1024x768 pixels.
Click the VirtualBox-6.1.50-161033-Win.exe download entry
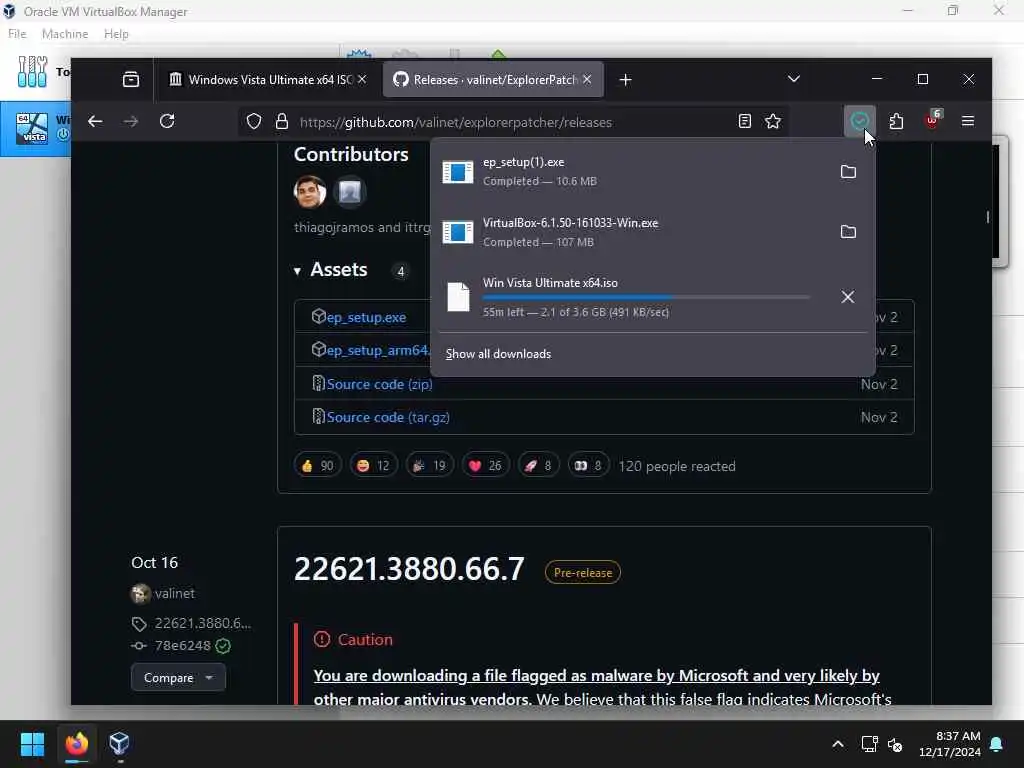[x=630, y=232]
